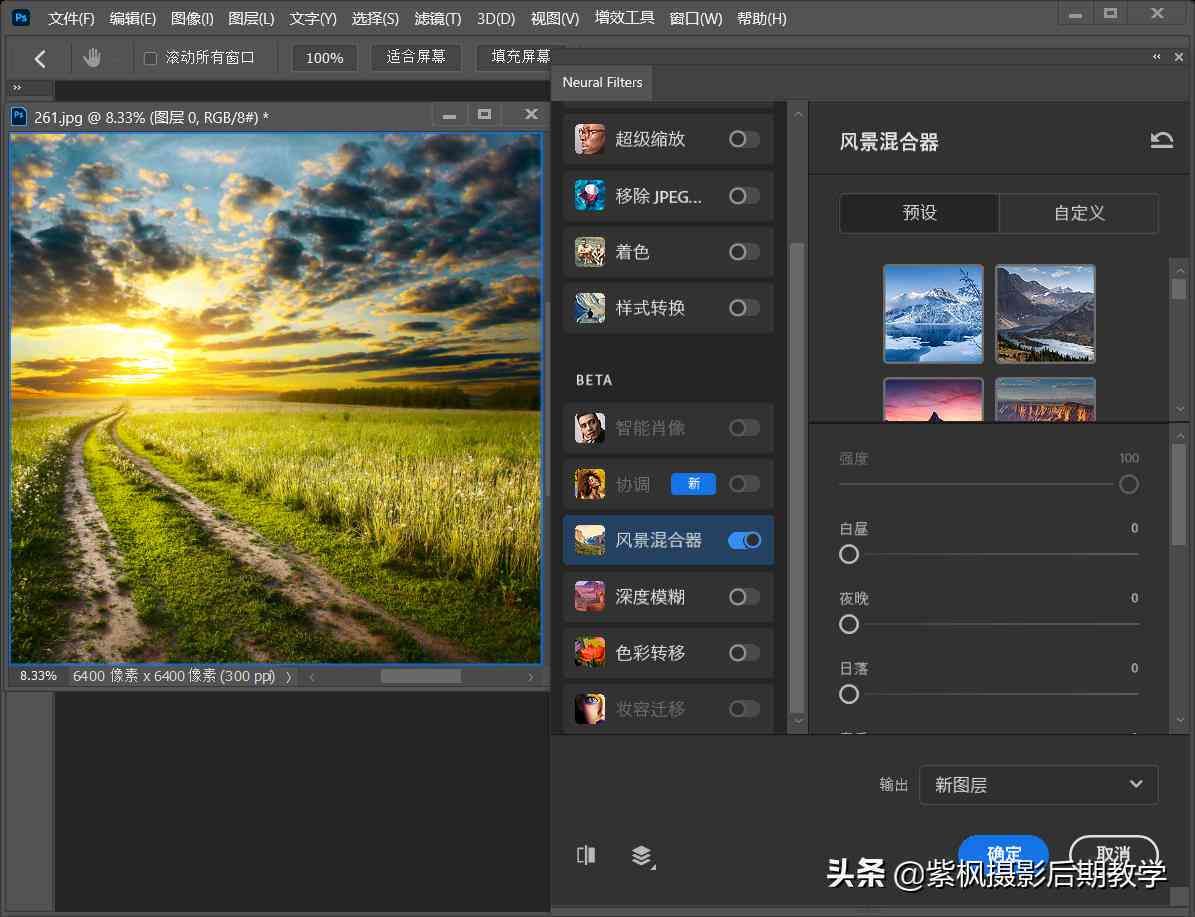1195x917 pixels.
Task: Toggle the 协调 filter switch
Action: click(x=744, y=484)
